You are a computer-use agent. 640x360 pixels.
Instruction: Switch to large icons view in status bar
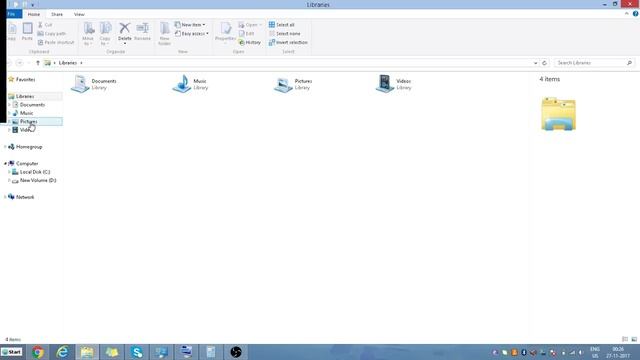tap(634, 339)
